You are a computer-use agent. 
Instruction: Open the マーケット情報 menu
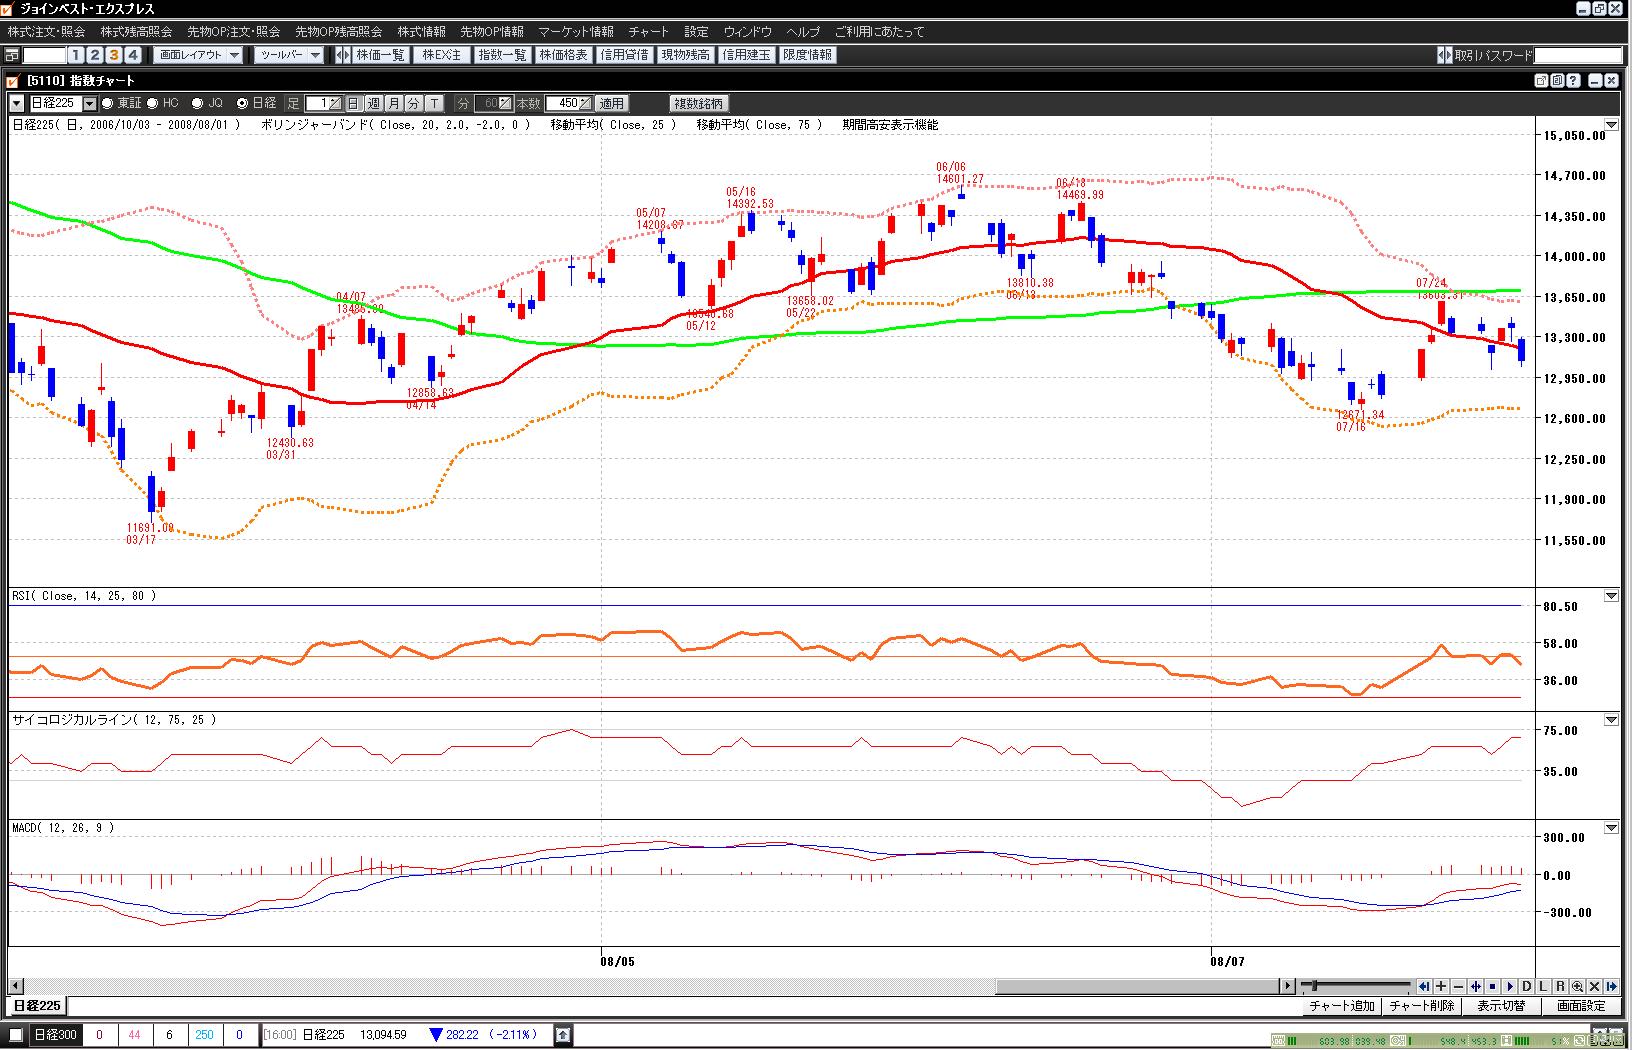[576, 32]
